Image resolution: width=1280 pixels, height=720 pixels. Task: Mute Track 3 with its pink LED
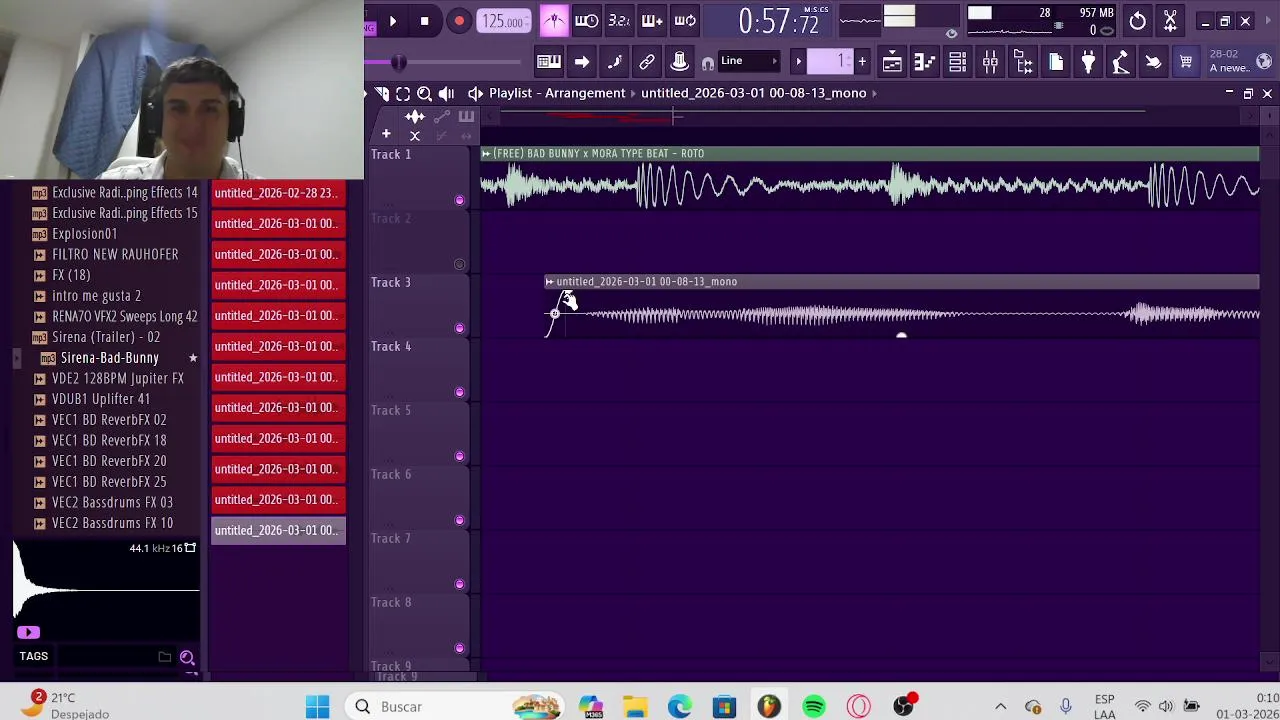coord(459,328)
